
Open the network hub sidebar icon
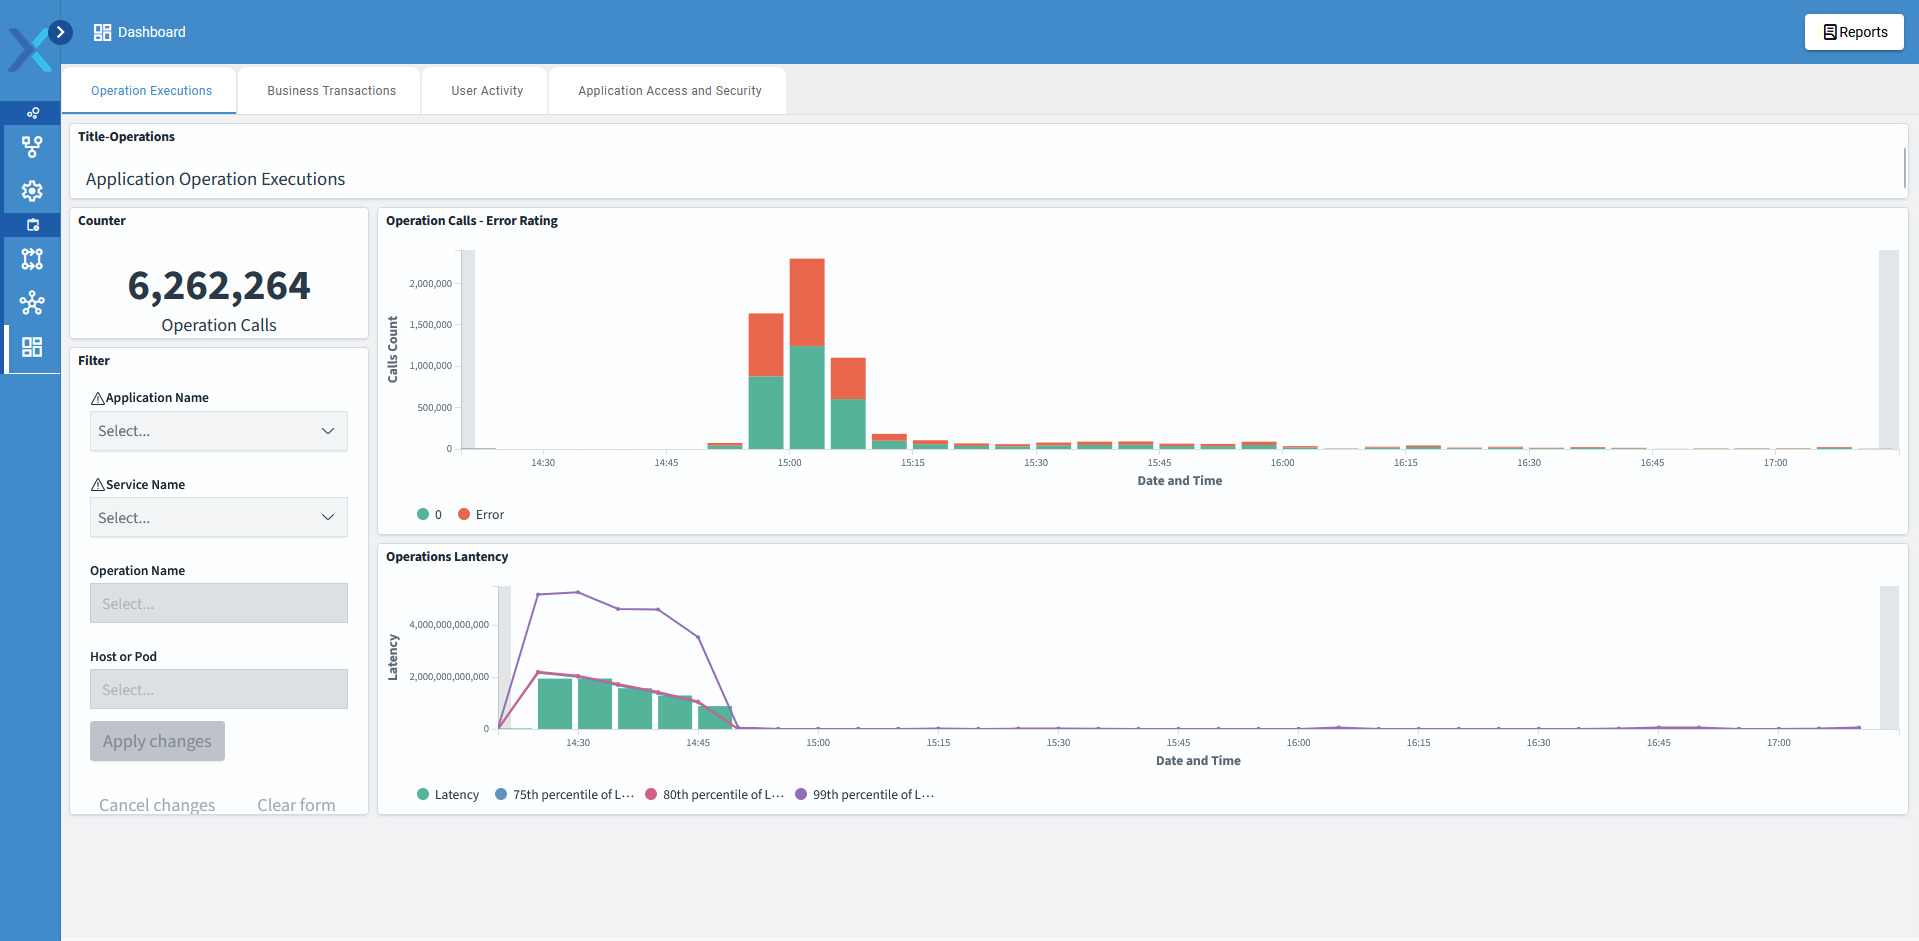[32, 303]
